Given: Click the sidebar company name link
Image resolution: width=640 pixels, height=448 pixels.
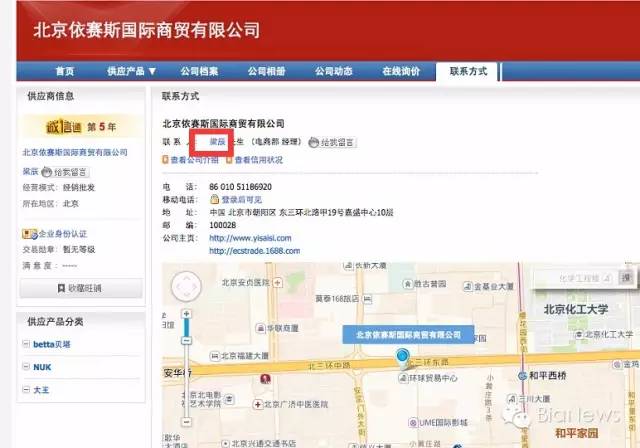Looking at the screenshot, I should (x=75, y=152).
